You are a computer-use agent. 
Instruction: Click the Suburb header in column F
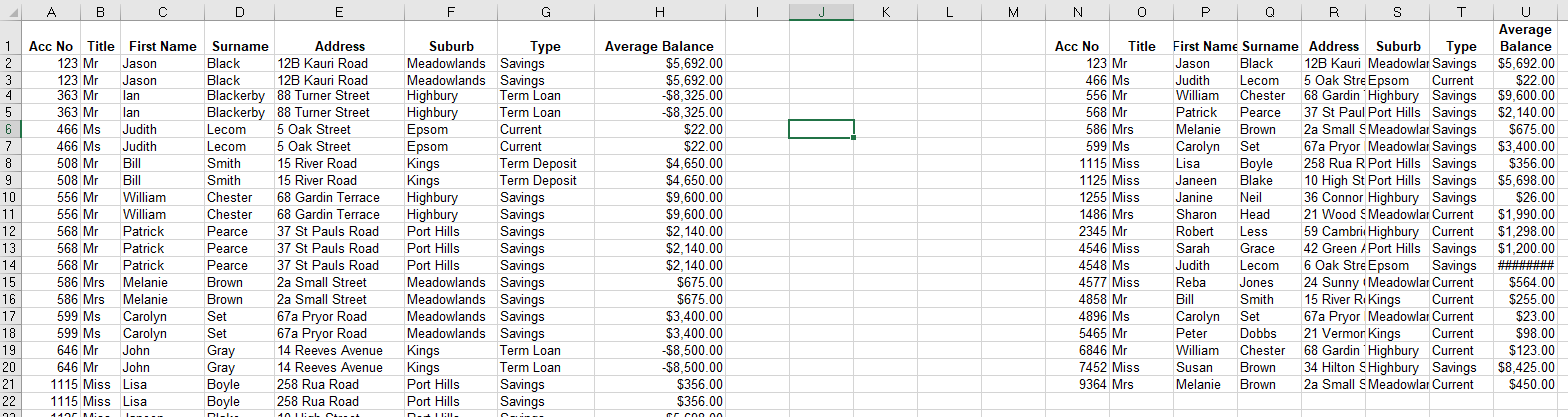pyautogui.click(x=451, y=46)
